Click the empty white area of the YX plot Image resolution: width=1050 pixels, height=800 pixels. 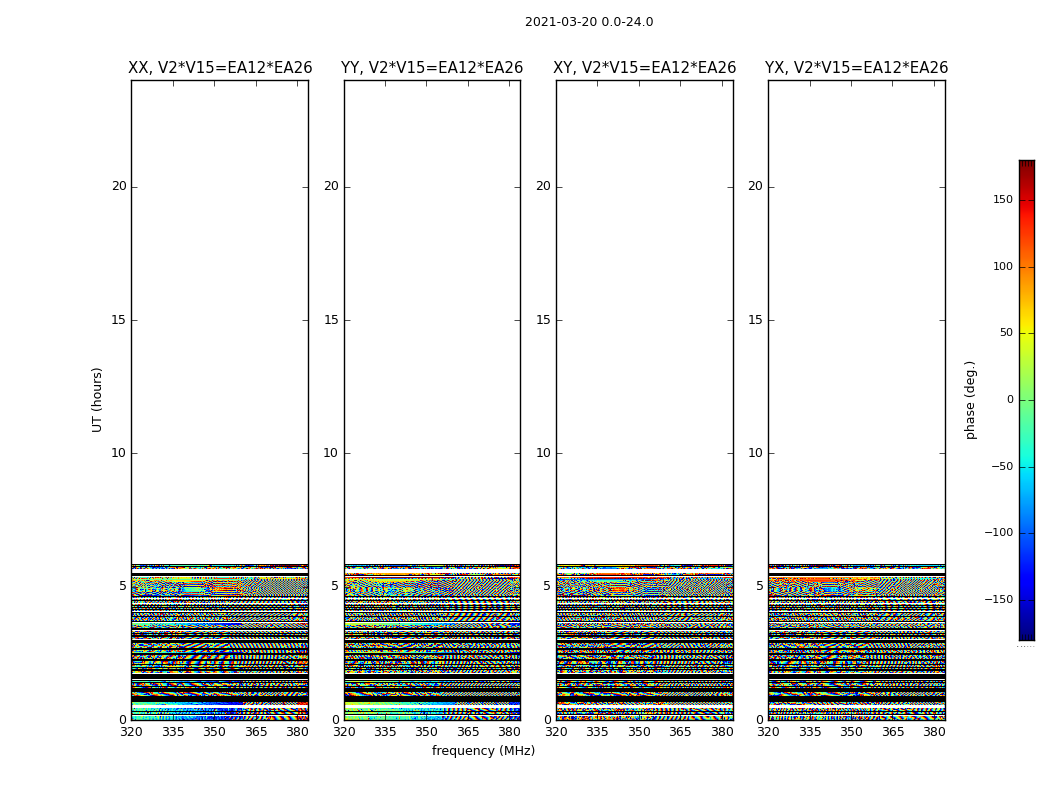[856, 320]
